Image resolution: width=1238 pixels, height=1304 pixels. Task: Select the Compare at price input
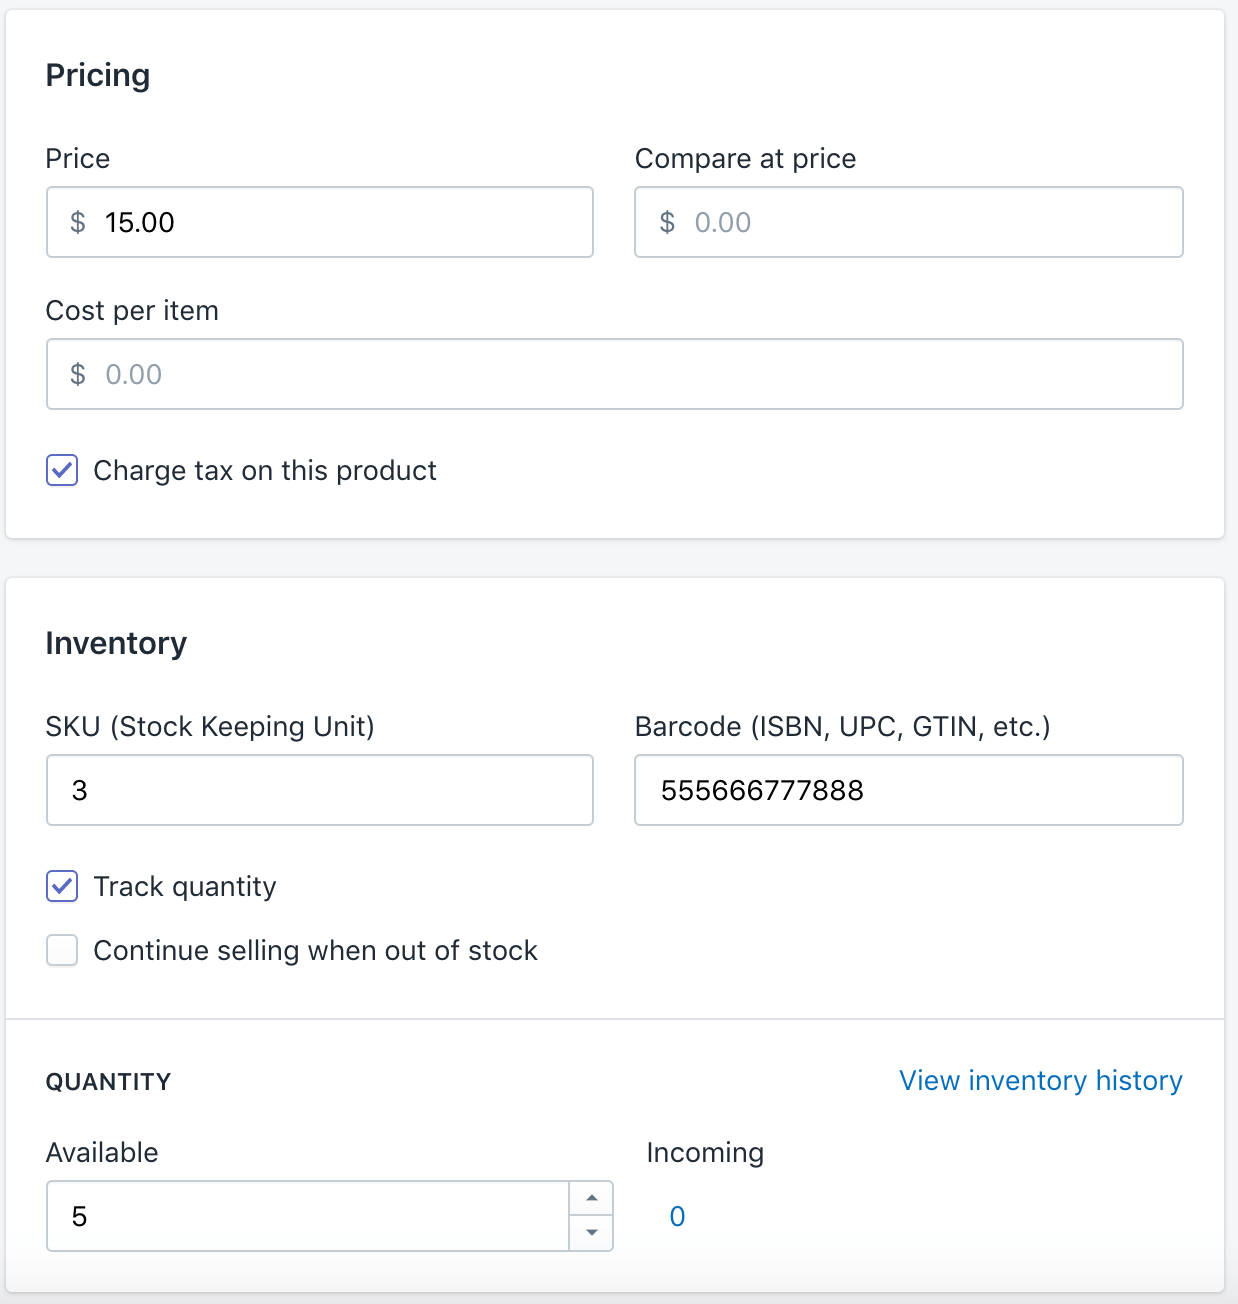(909, 222)
